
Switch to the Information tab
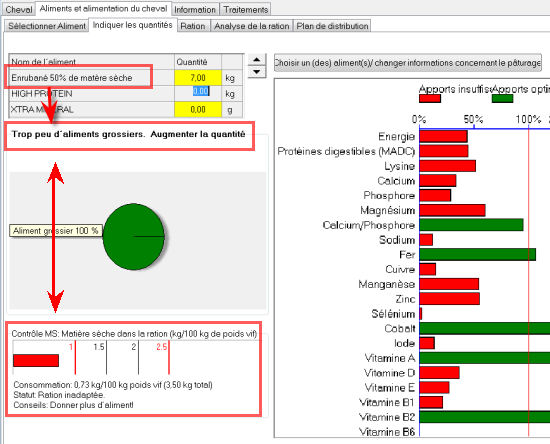click(195, 9)
